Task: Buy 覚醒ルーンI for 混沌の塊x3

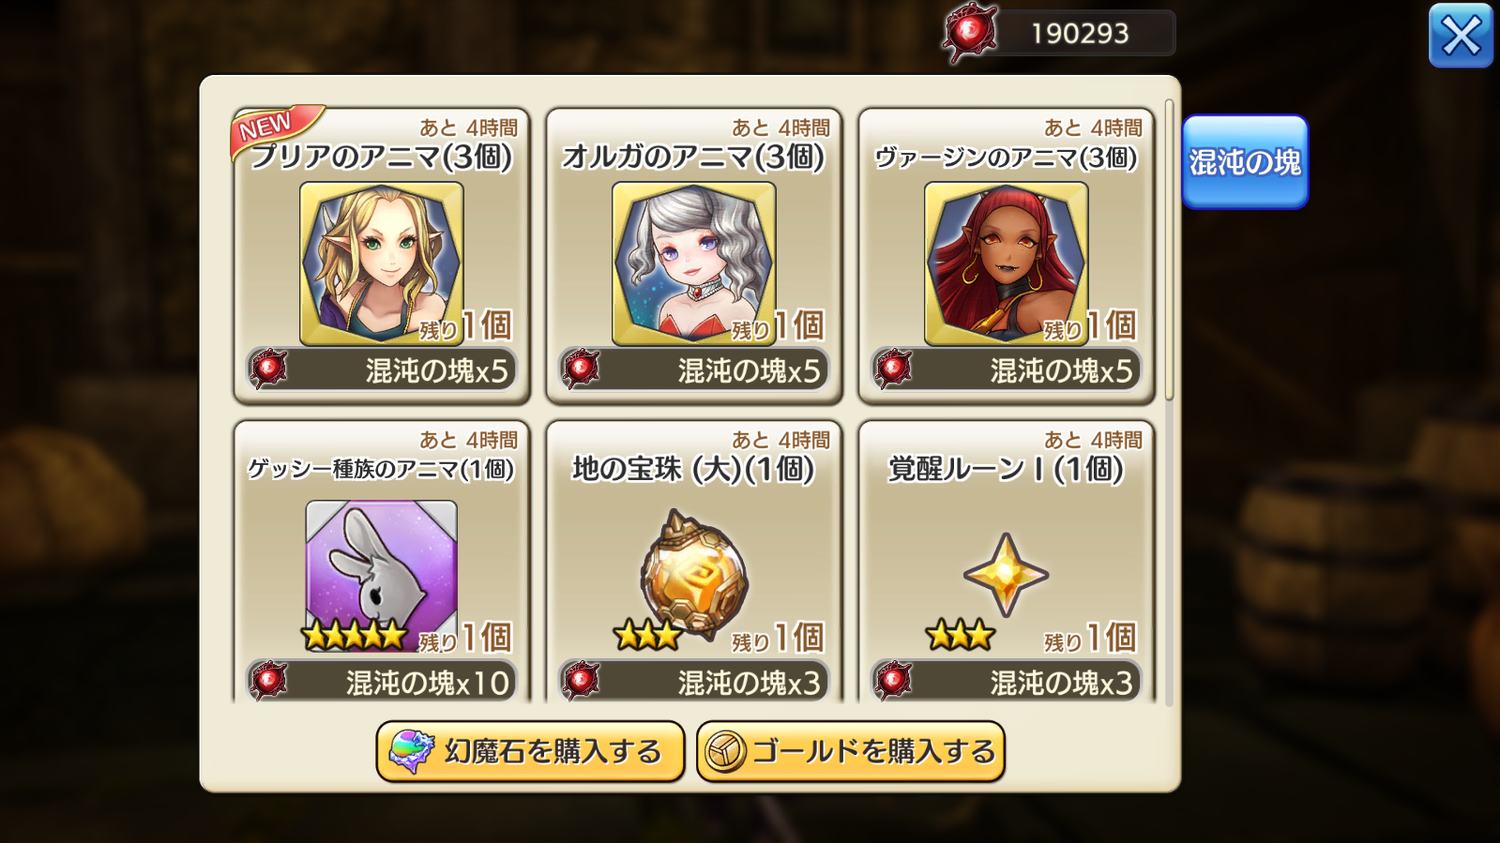Action: [1006, 682]
